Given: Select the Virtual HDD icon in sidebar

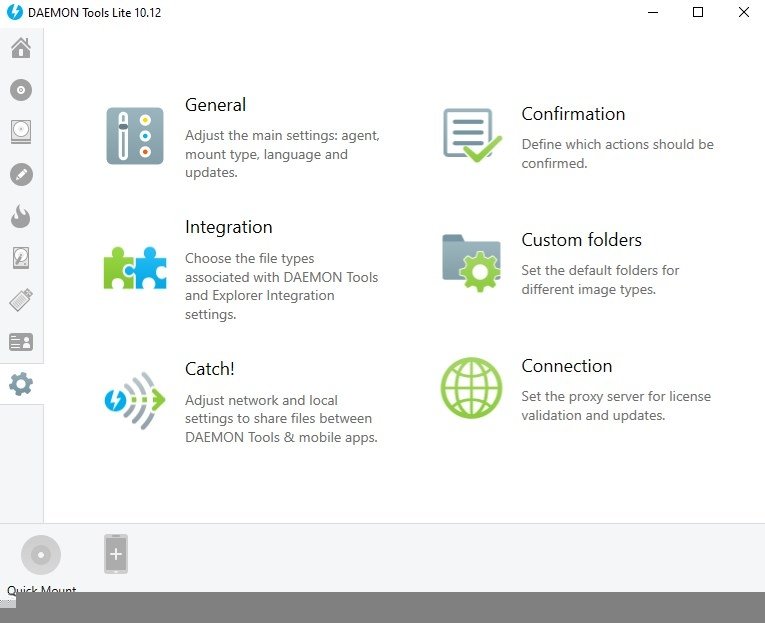Looking at the screenshot, I should point(21,258).
